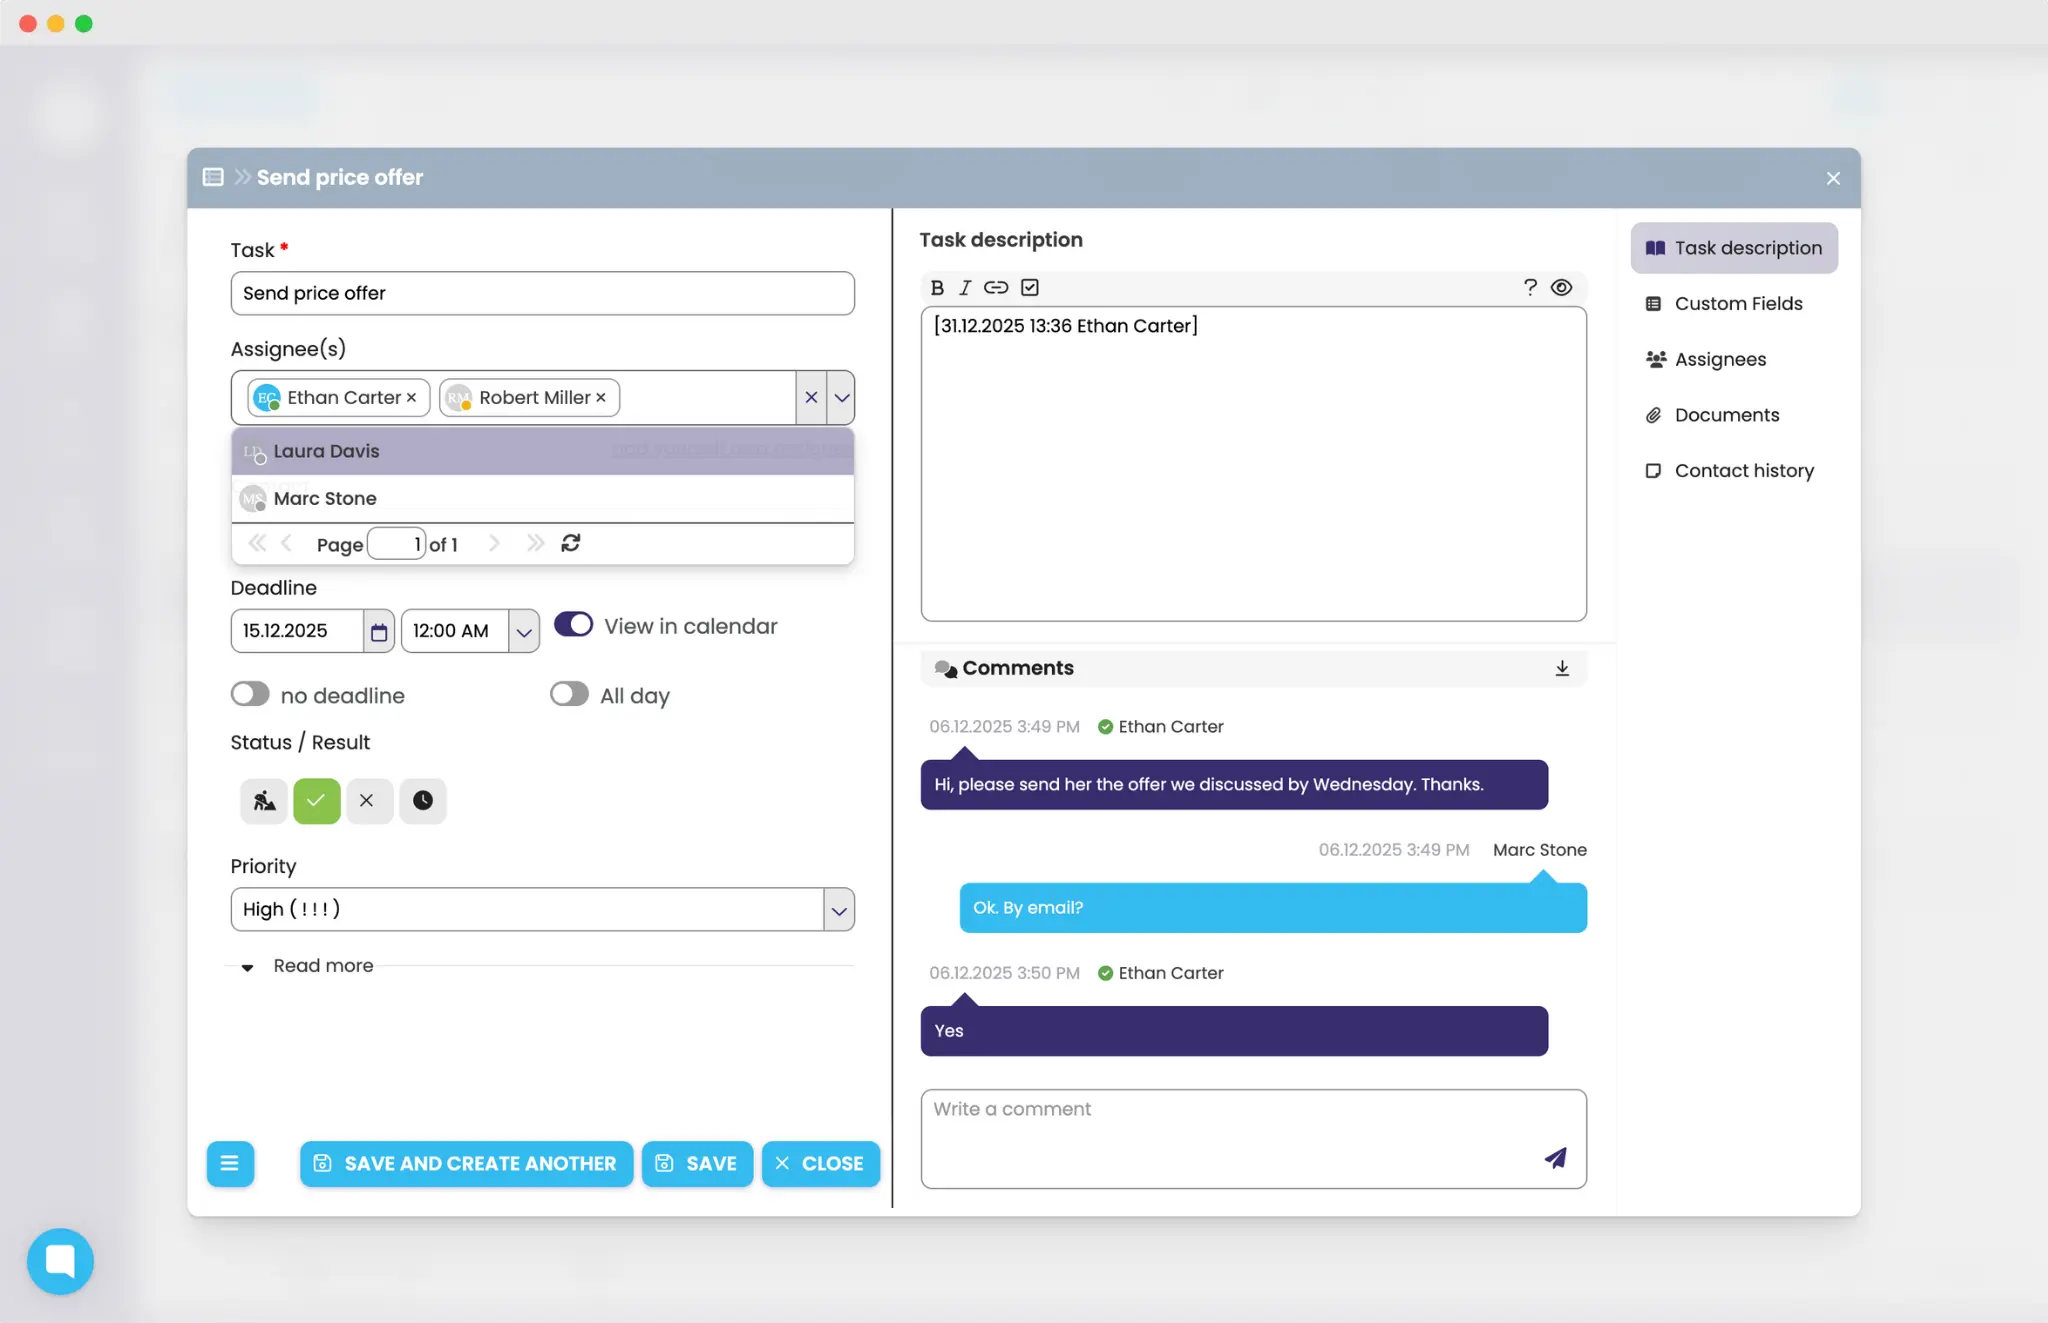
Task: Disable the View in calendar switch
Action: [574, 625]
